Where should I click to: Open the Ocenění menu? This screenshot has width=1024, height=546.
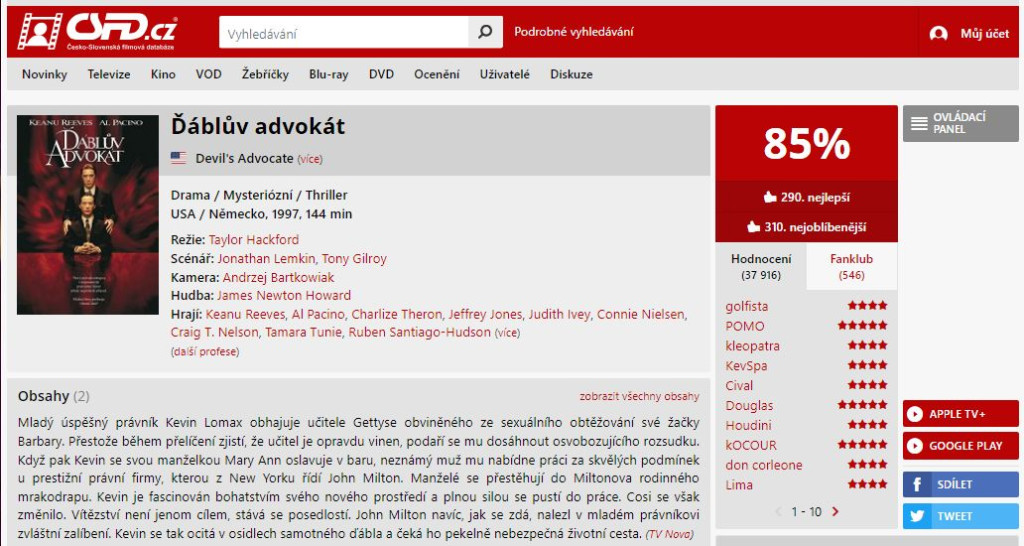coord(437,74)
